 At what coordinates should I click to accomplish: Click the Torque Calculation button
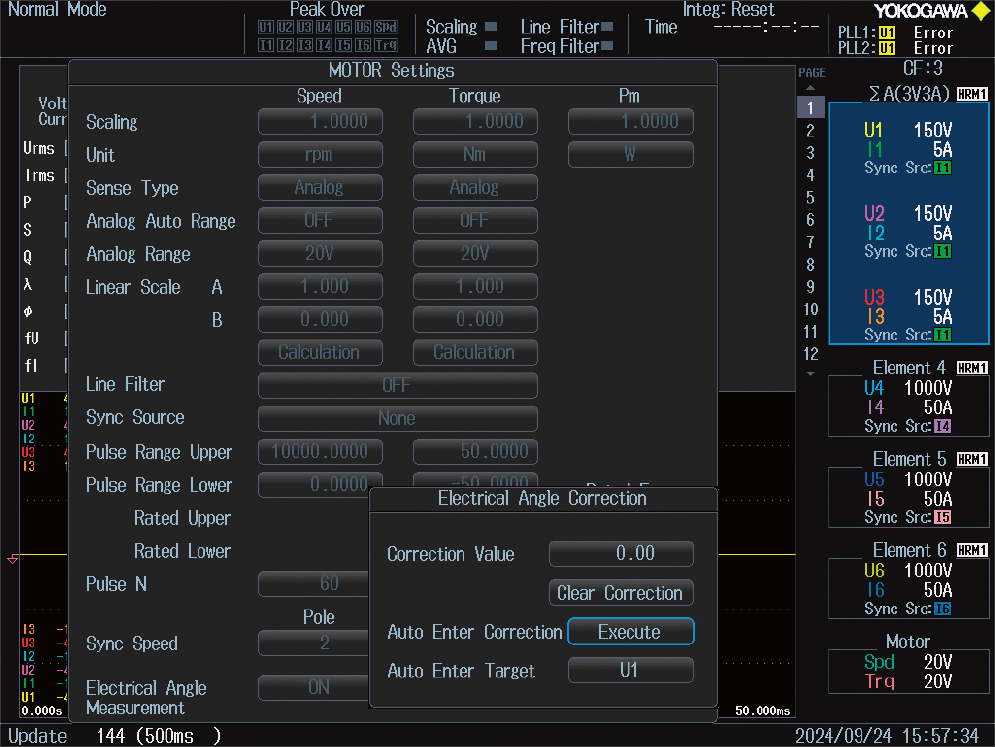475,352
